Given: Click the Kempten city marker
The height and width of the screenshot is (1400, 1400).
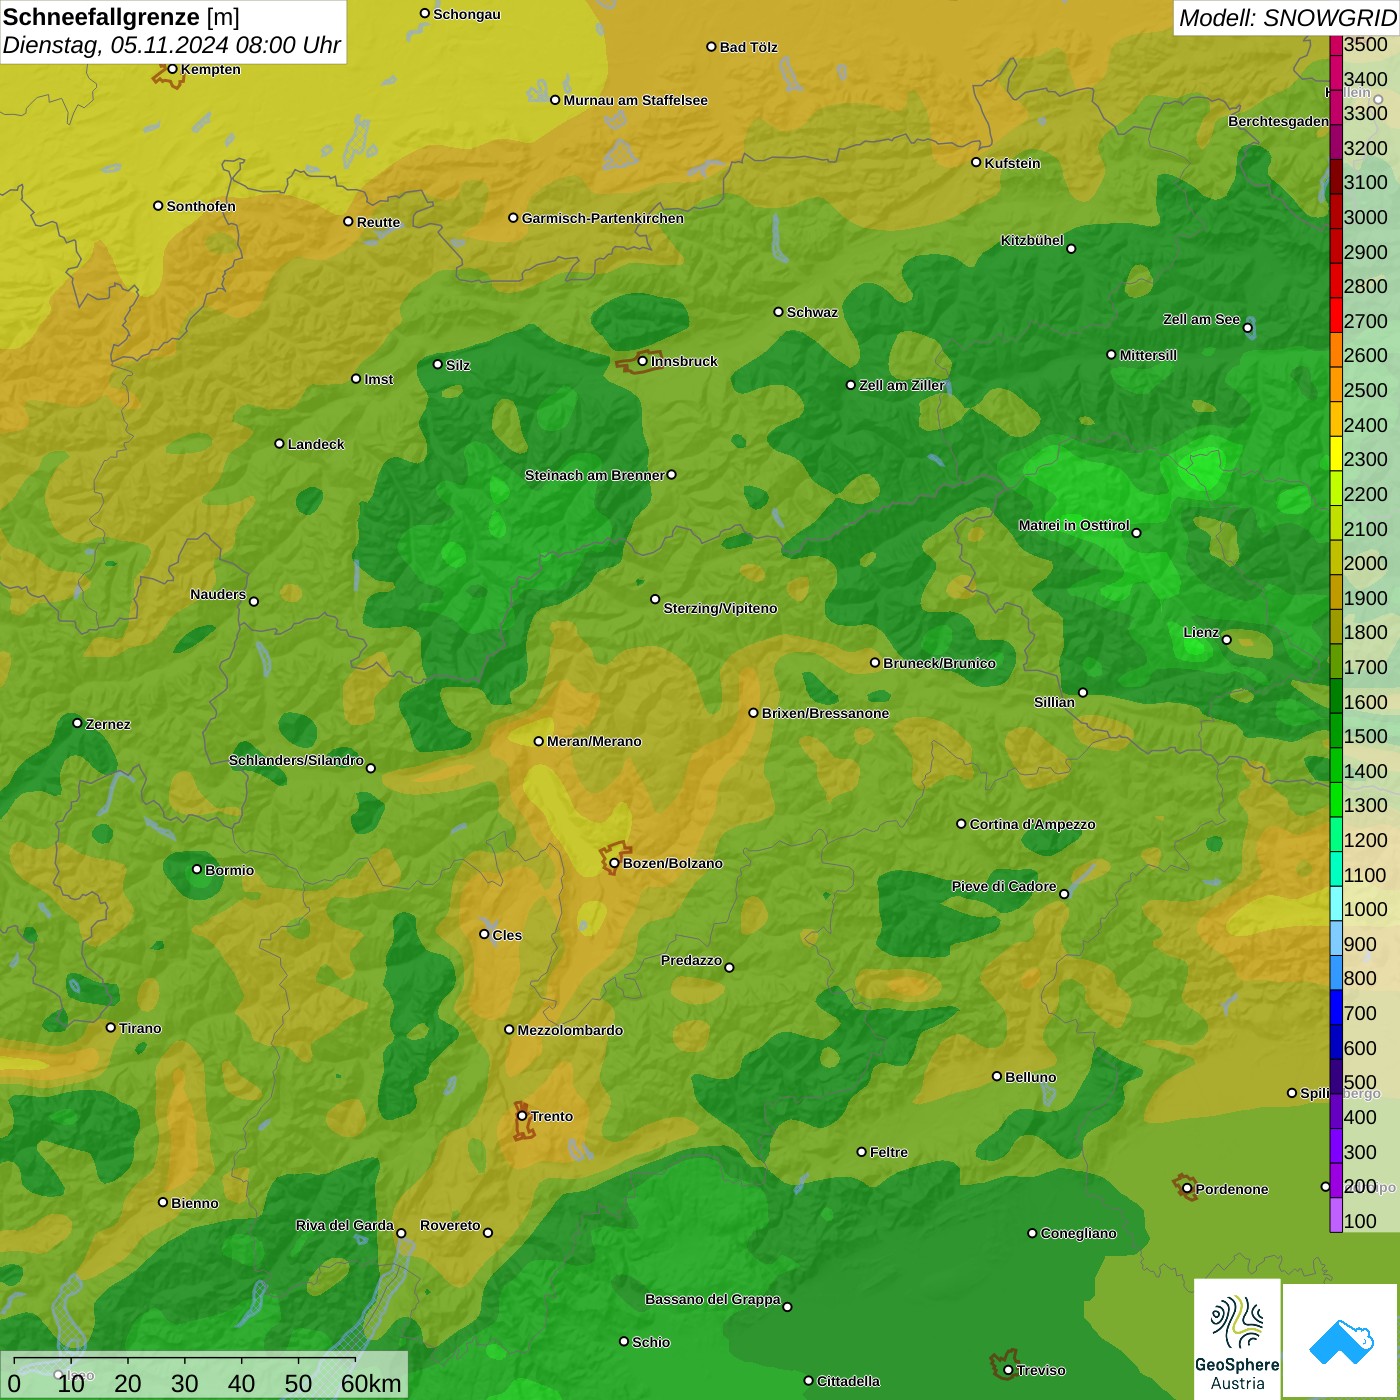Looking at the screenshot, I should (x=172, y=69).
